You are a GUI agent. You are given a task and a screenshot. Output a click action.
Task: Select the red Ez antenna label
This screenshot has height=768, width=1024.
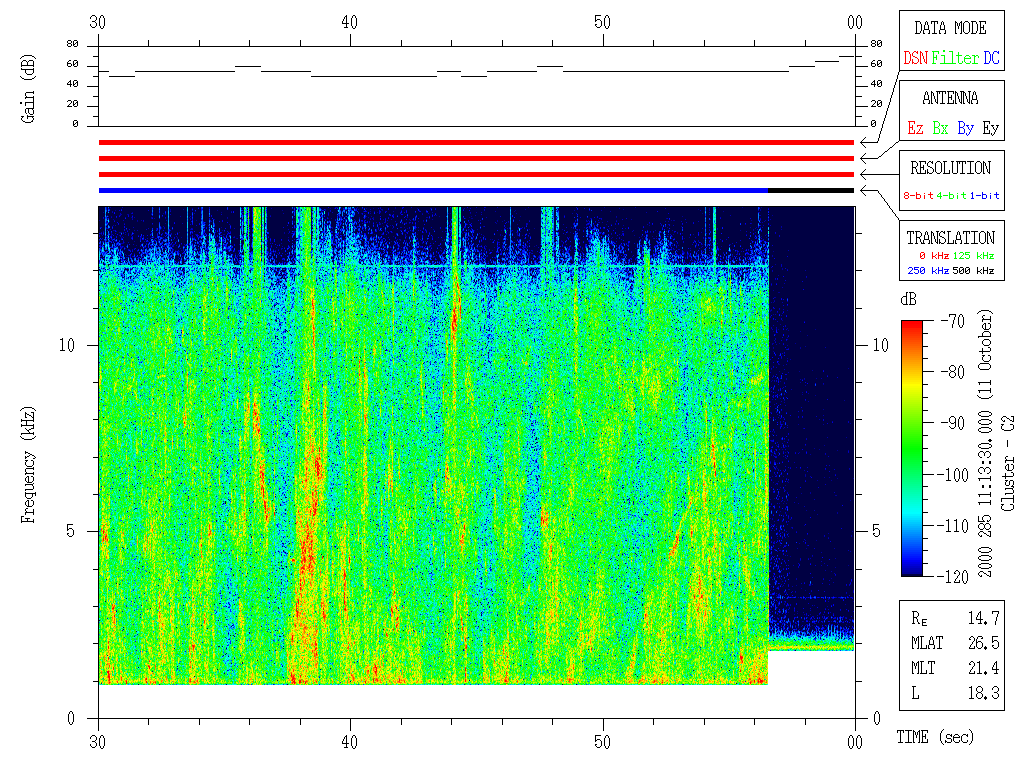[x=915, y=129]
